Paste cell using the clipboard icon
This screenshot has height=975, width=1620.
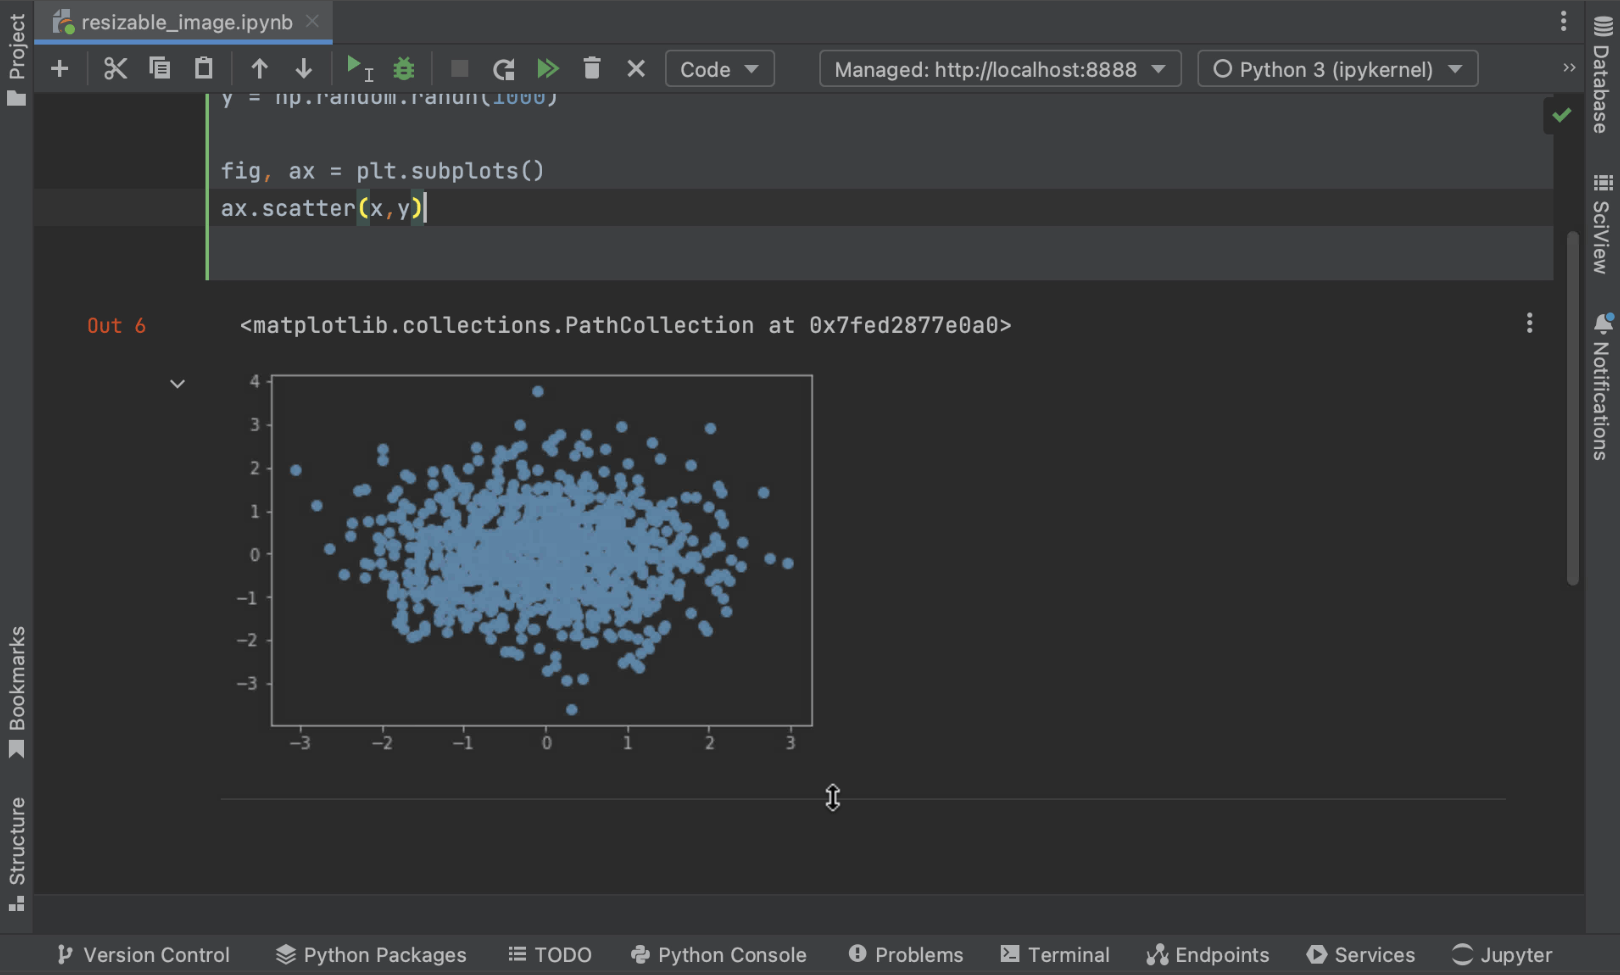tap(204, 69)
